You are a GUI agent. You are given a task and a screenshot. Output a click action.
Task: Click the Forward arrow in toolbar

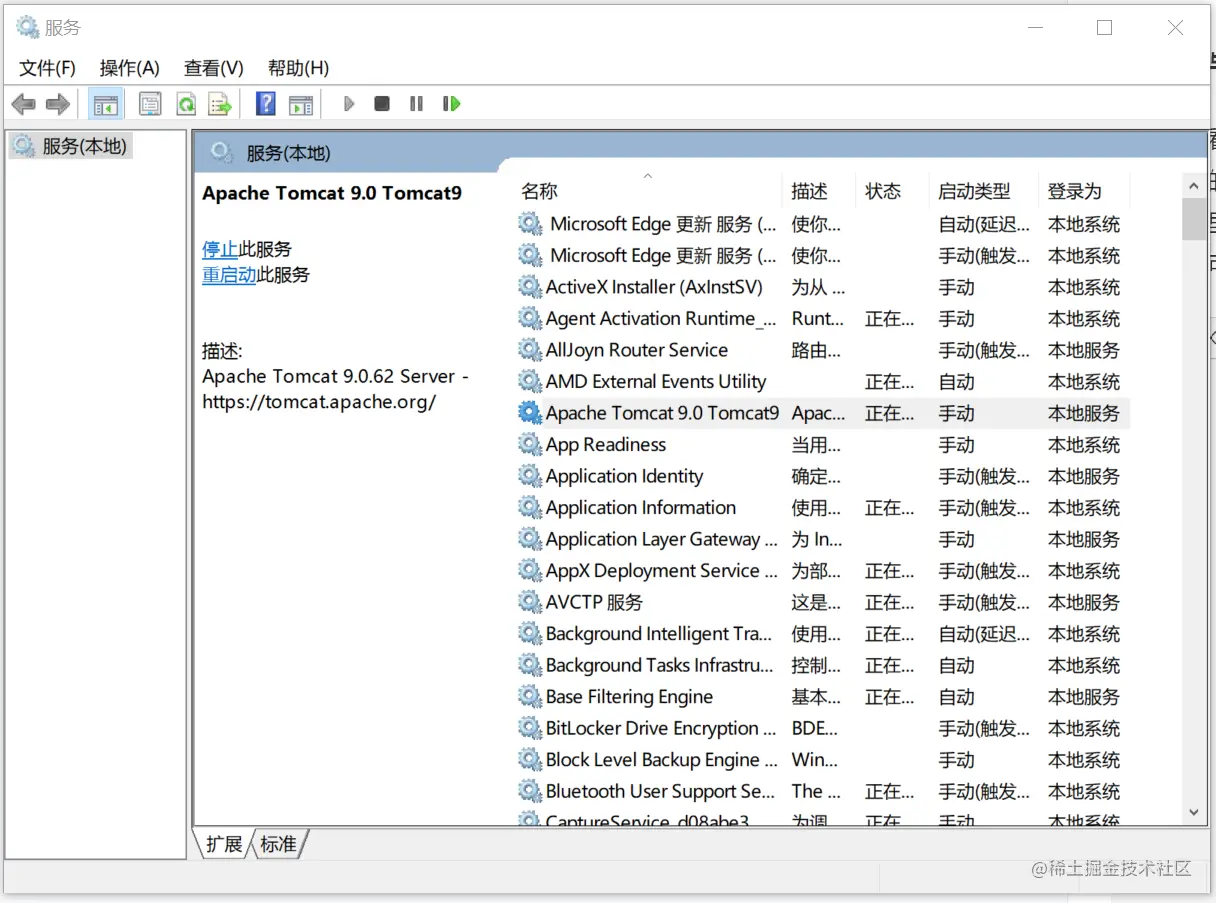(x=58, y=103)
